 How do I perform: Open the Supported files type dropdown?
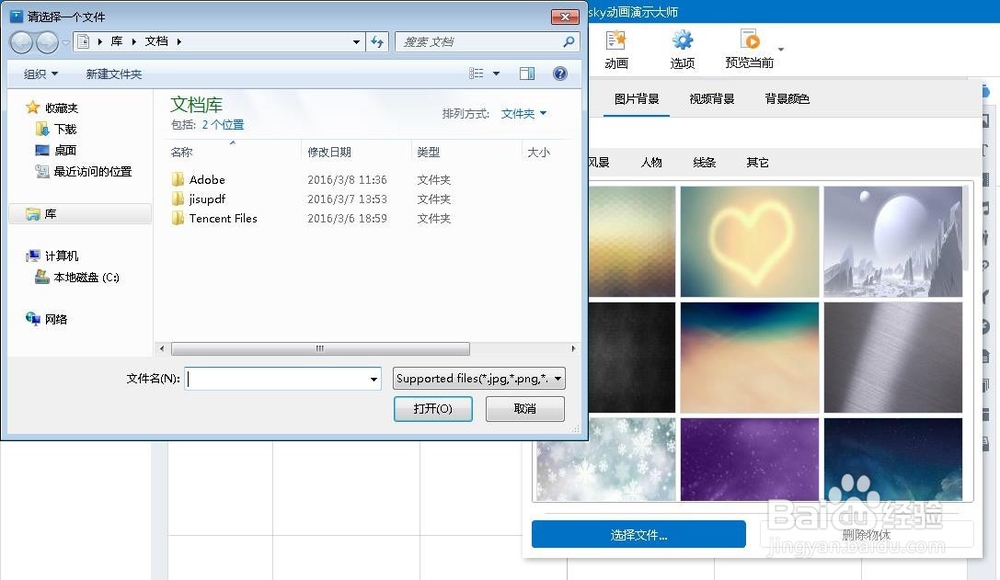tap(478, 379)
